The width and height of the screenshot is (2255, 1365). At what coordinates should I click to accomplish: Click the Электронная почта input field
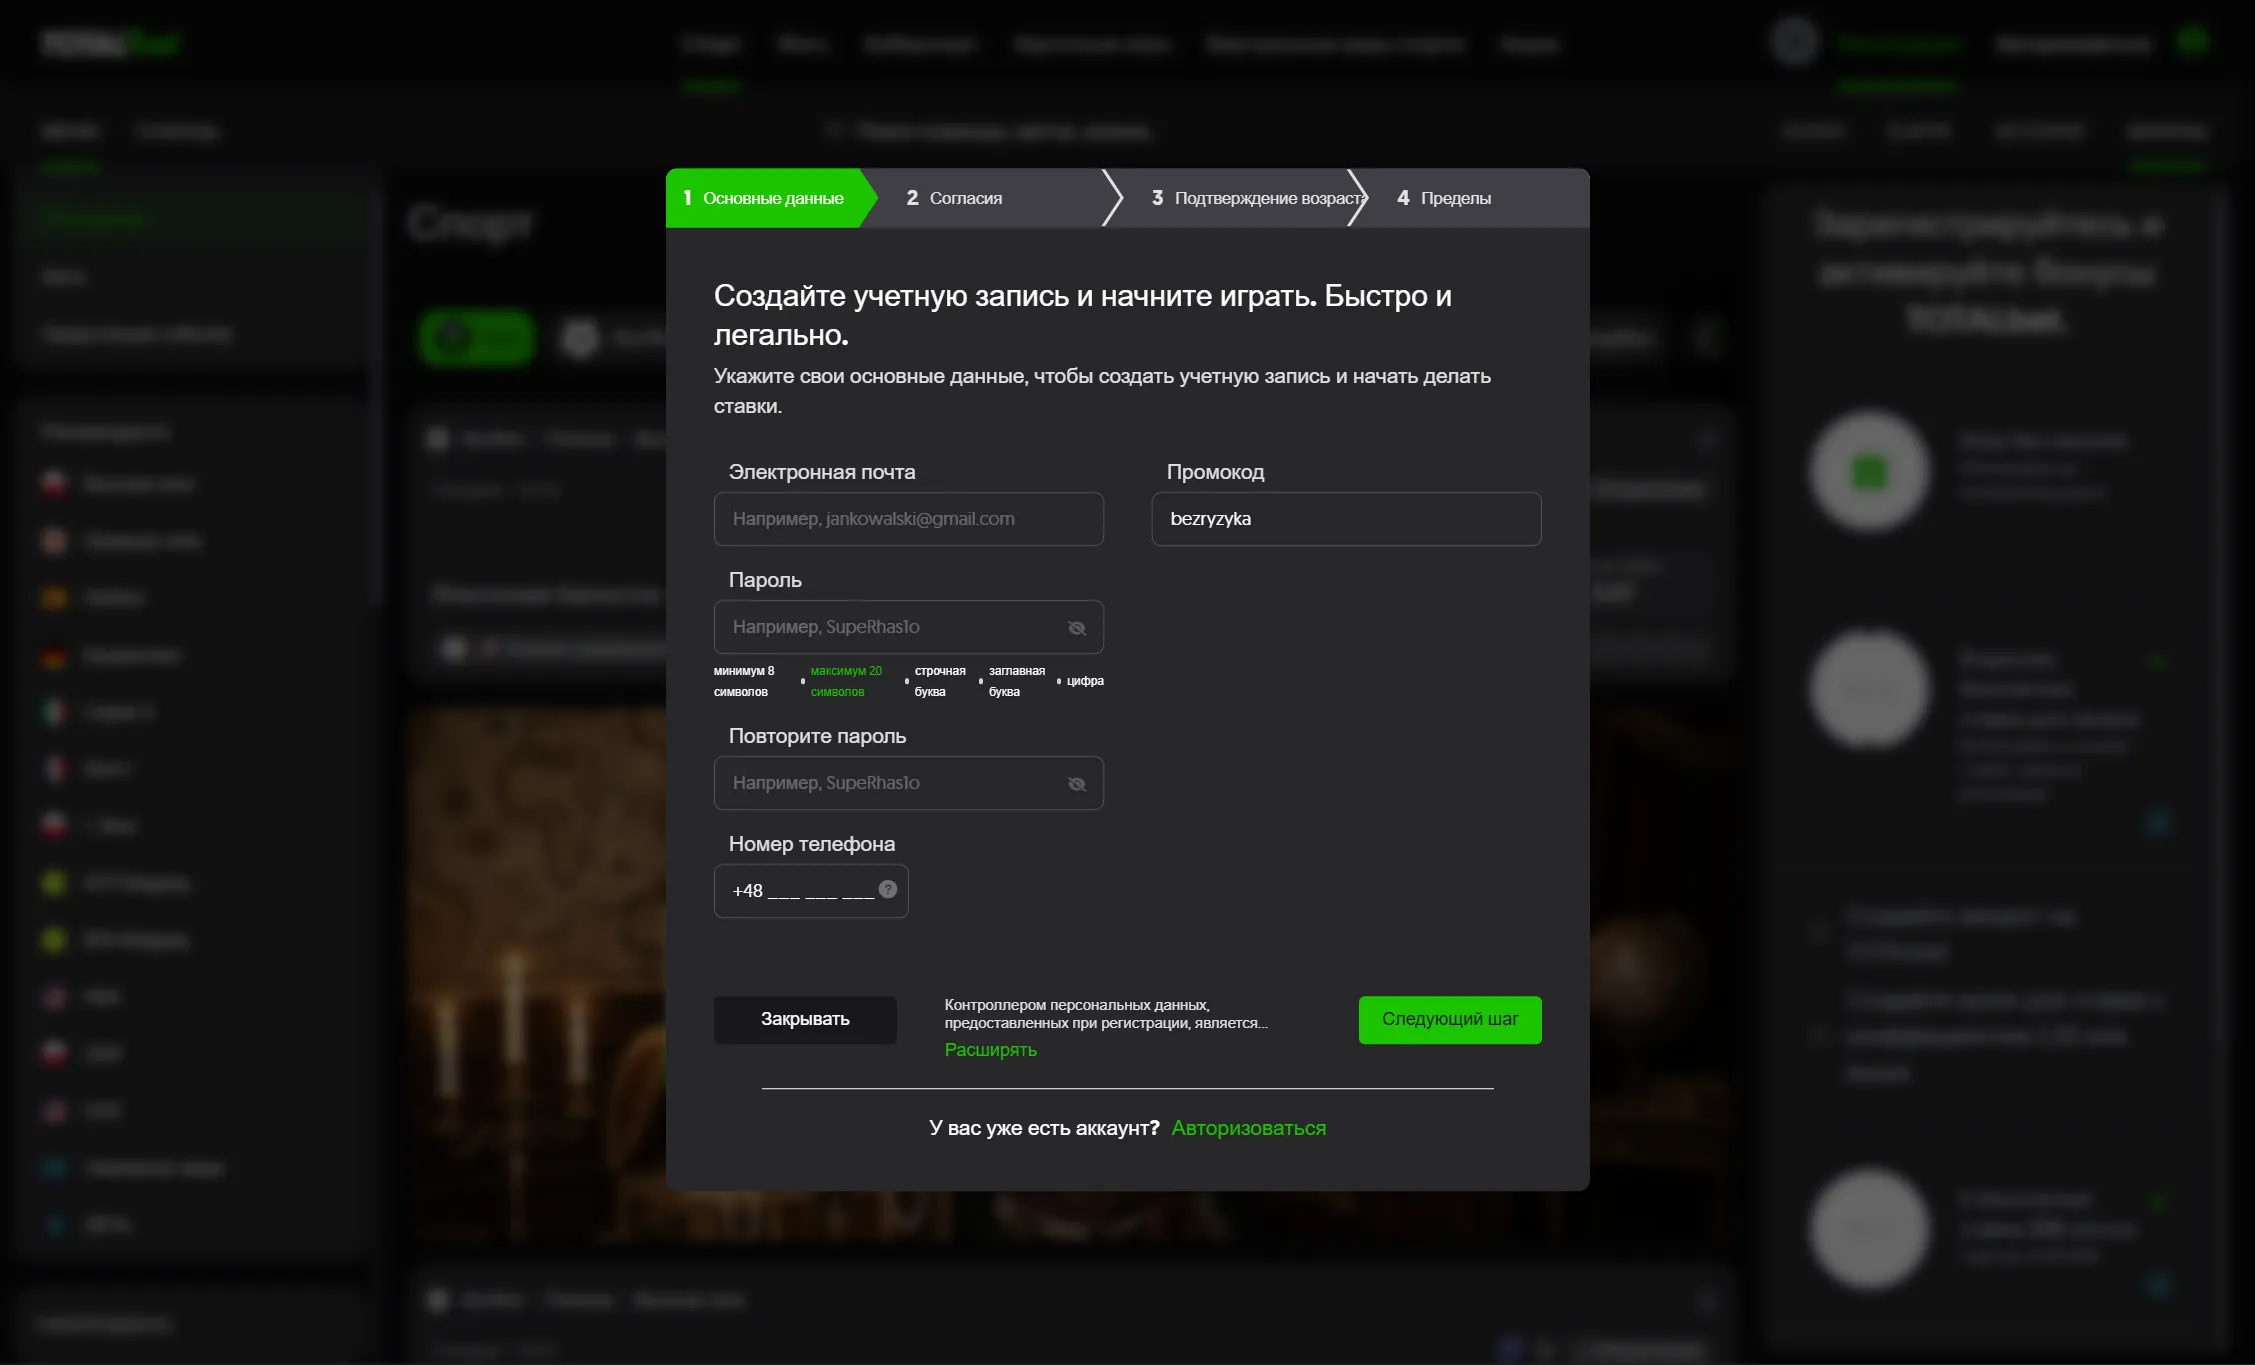(908, 519)
